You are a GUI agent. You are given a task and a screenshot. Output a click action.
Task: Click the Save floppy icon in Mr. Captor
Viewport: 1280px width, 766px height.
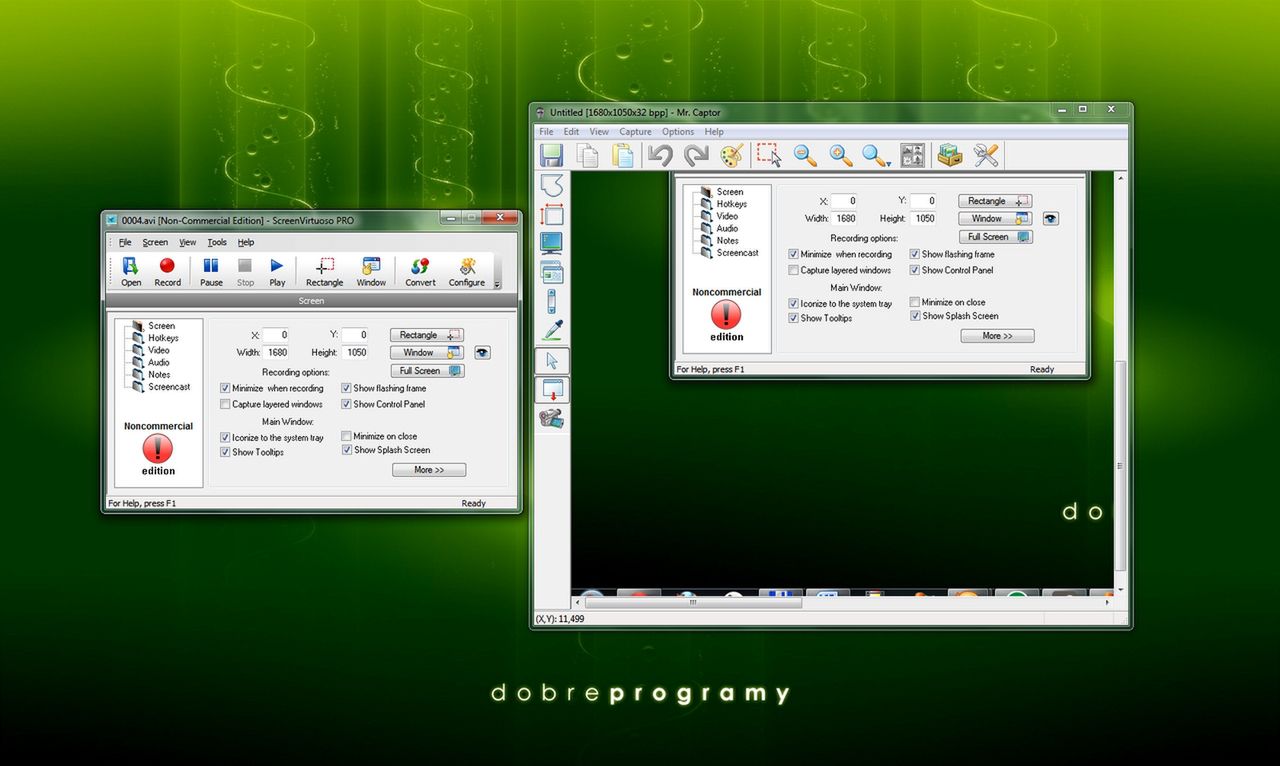[x=551, y=155]
